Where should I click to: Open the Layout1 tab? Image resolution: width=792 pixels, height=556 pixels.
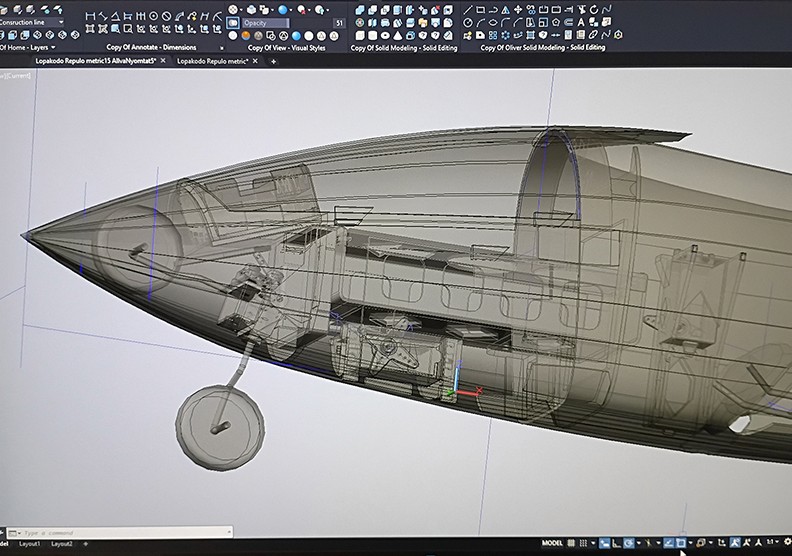[x=30, y=544]
